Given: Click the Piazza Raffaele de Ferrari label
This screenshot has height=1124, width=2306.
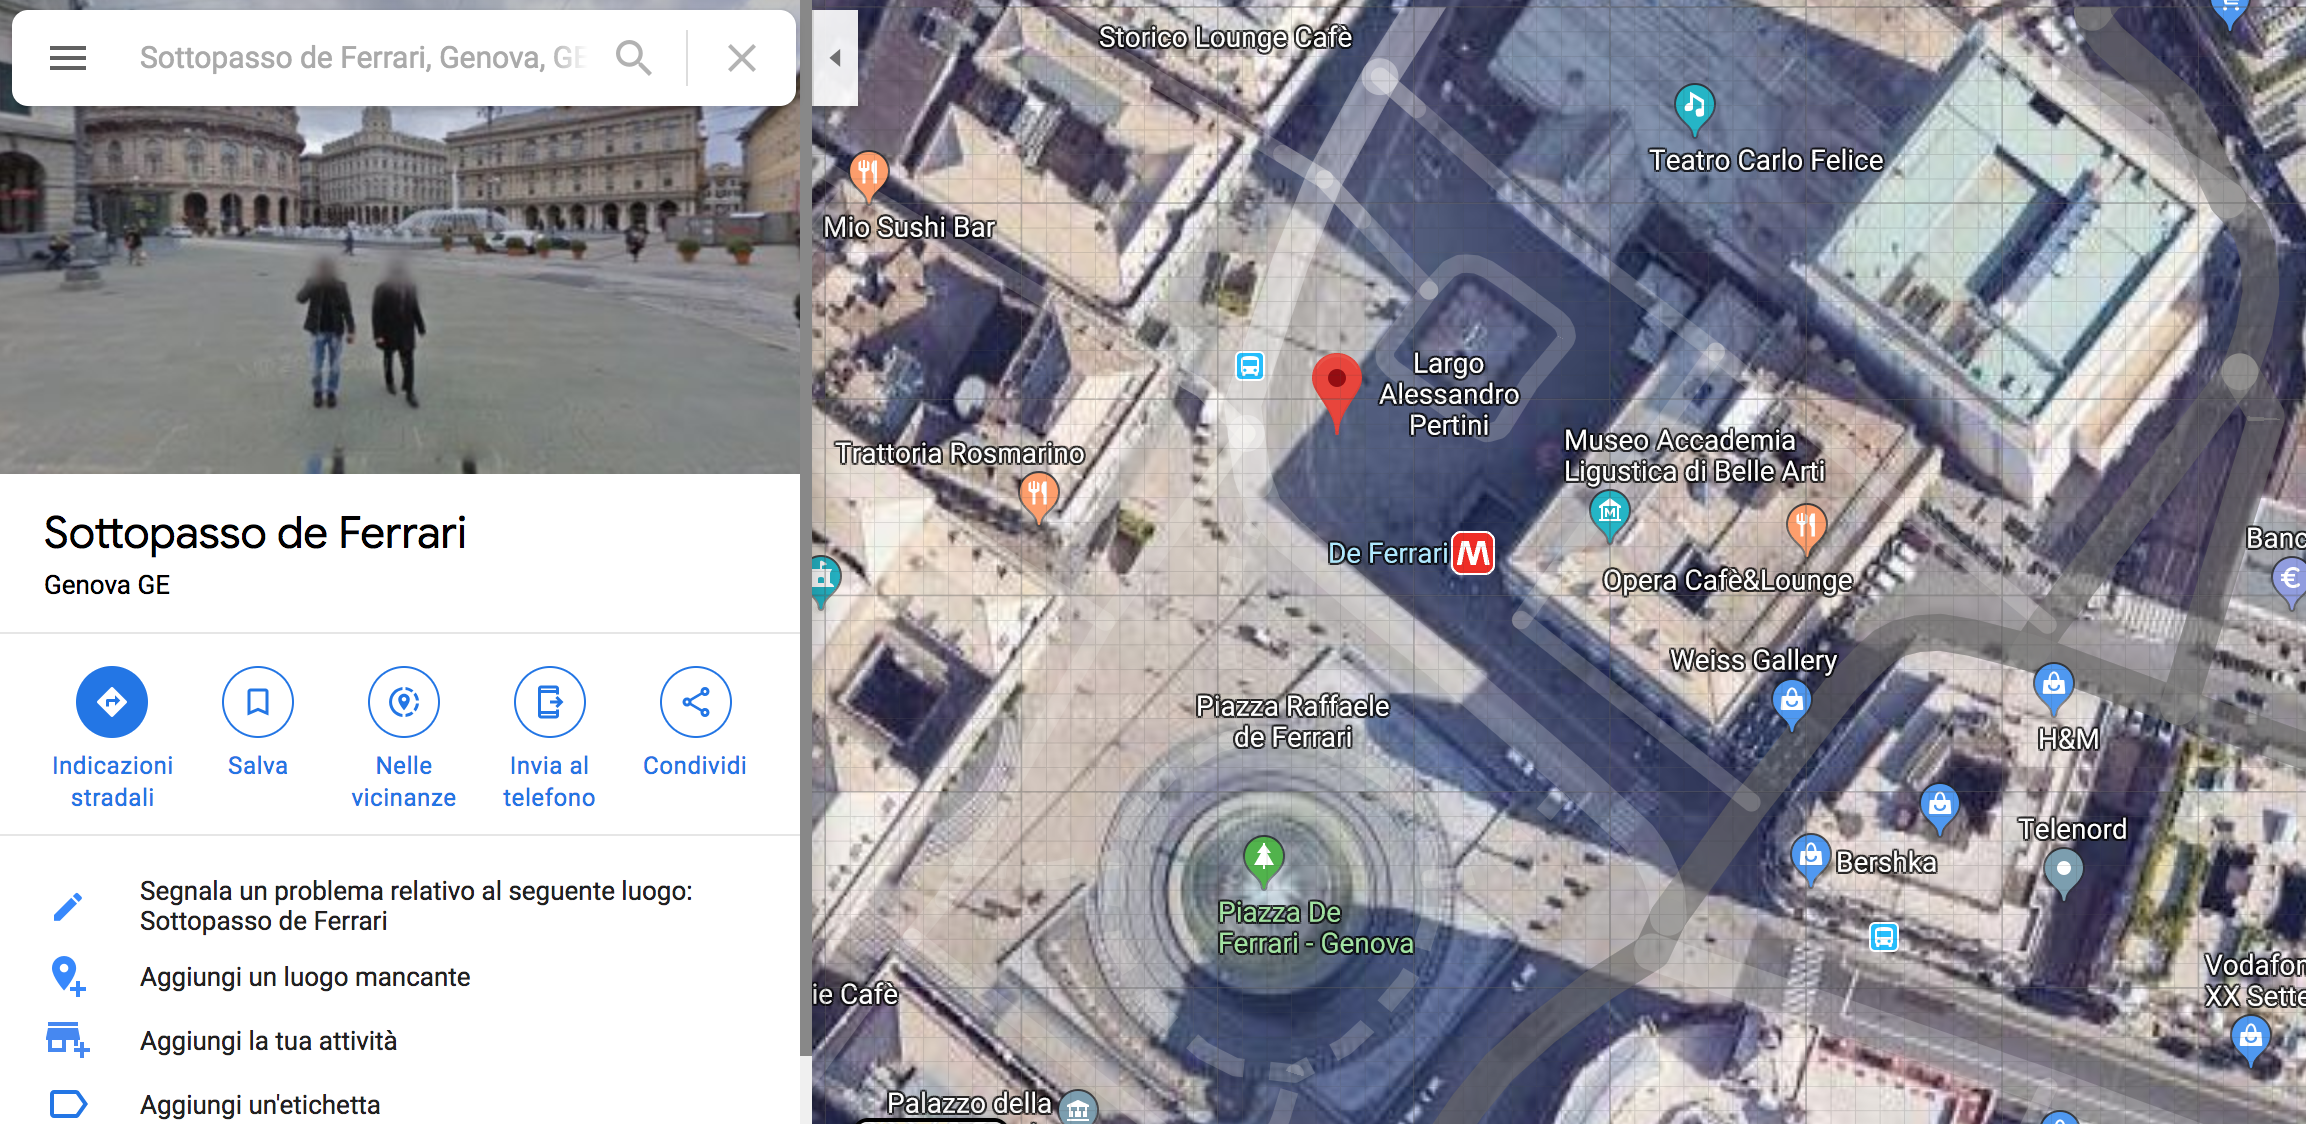Looking at the screenshot, I should 1292,722.
